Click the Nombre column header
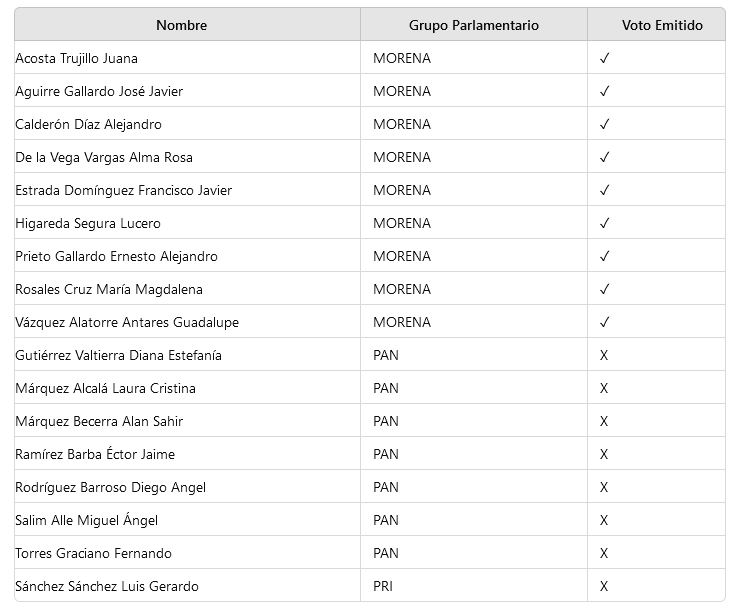This screenshot has height=616, width=732. tap(181, 25)
